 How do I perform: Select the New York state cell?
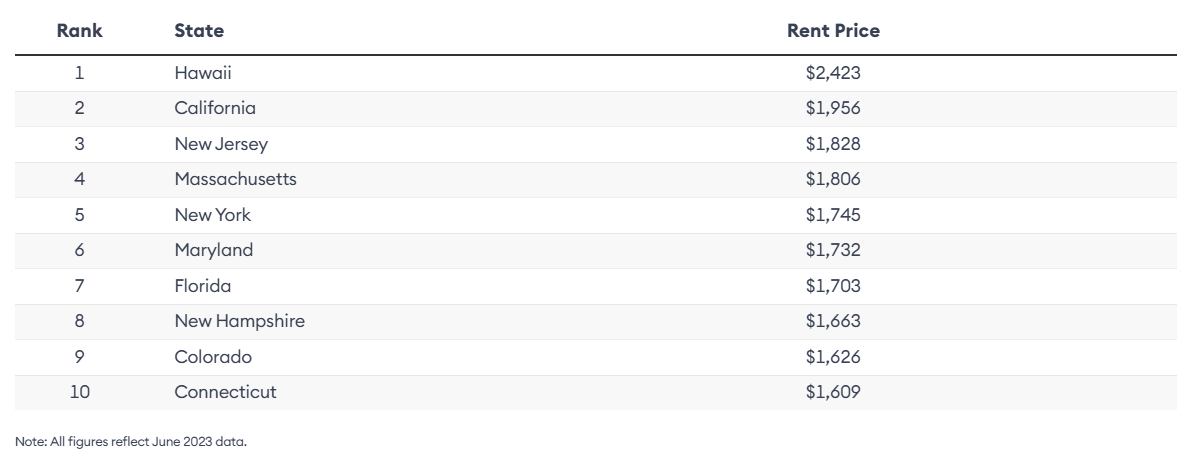tap(212, 215)
